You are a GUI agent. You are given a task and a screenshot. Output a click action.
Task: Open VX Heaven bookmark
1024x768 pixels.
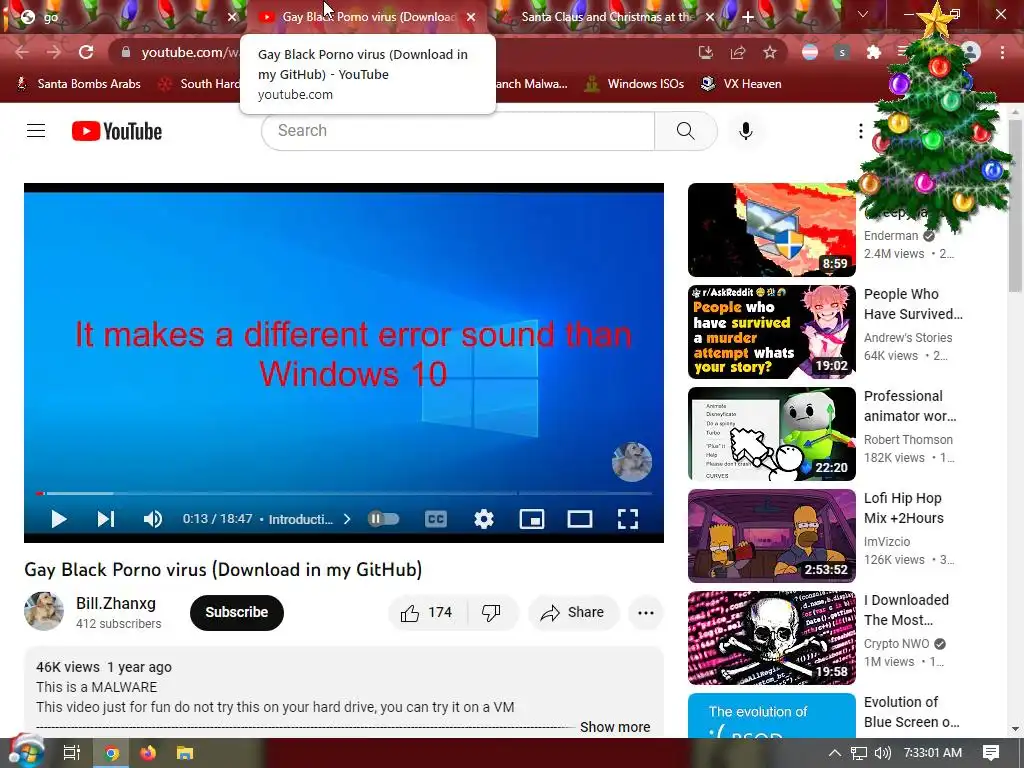tap(741, 84)
